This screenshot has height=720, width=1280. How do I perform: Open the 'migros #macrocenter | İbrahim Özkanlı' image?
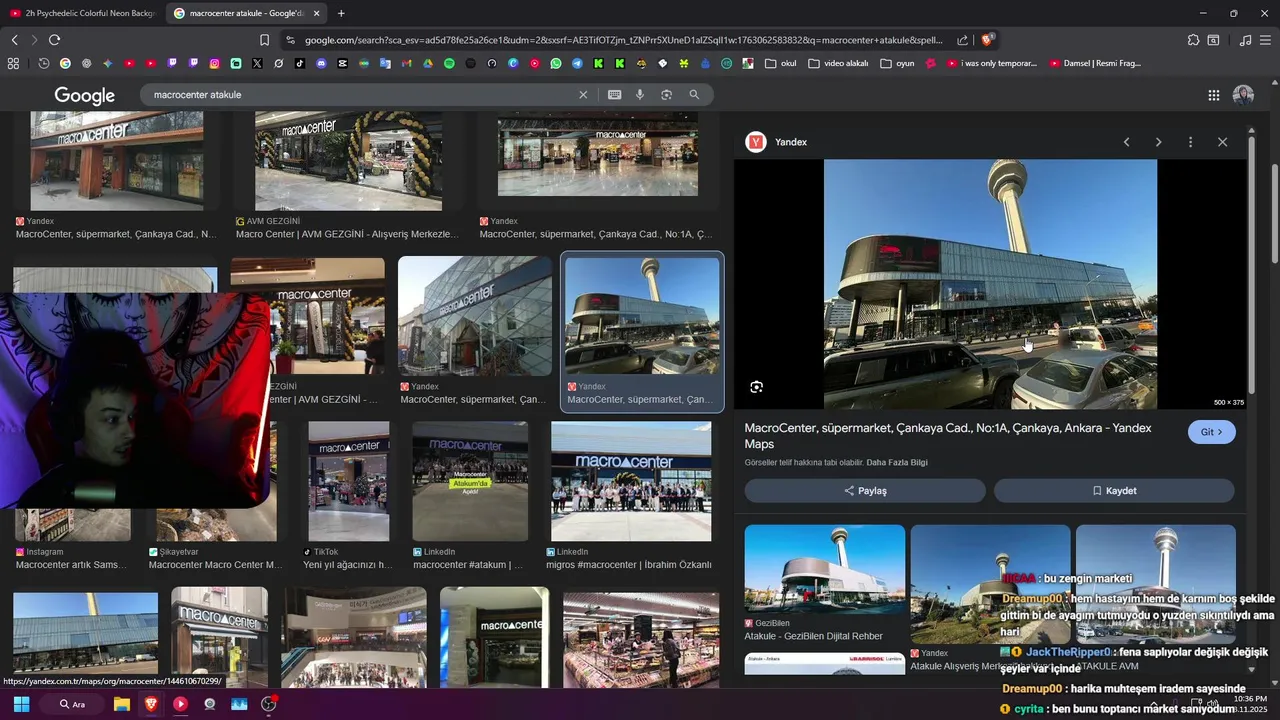click(x=631, y=481)
